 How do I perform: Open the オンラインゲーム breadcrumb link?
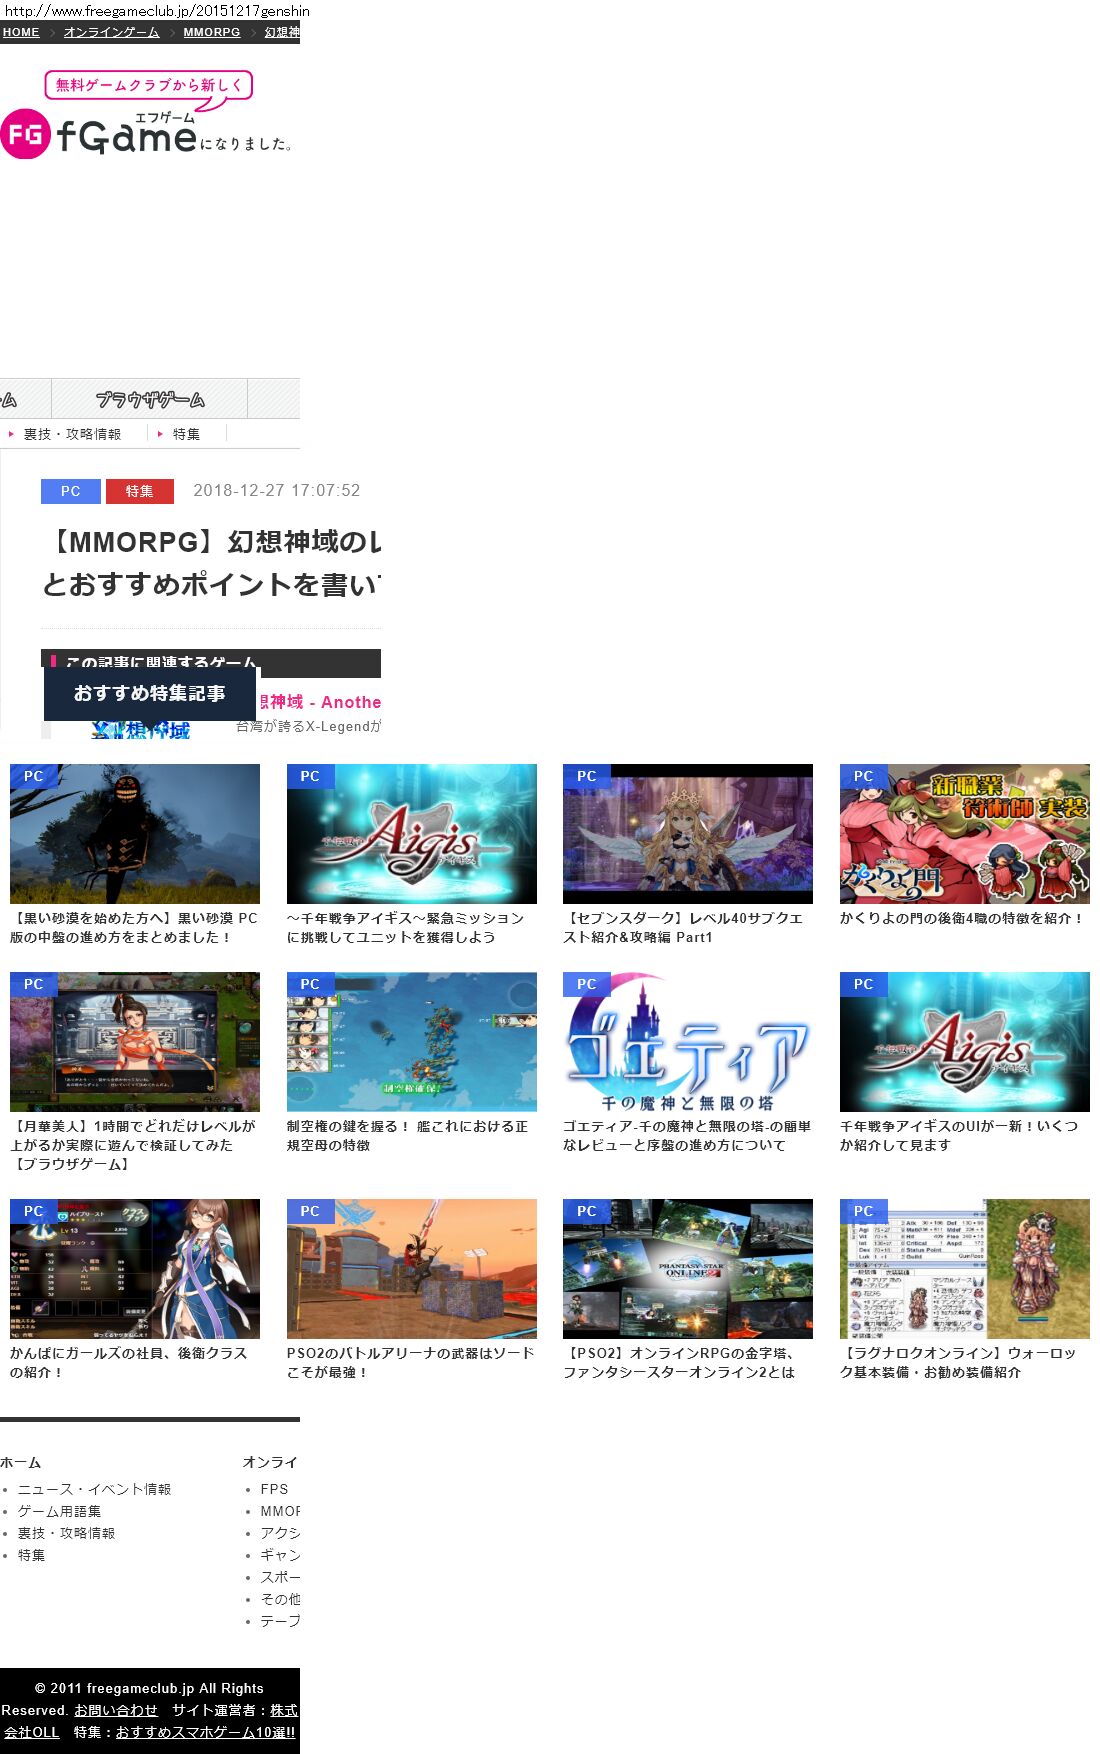(x=111, y=32)
